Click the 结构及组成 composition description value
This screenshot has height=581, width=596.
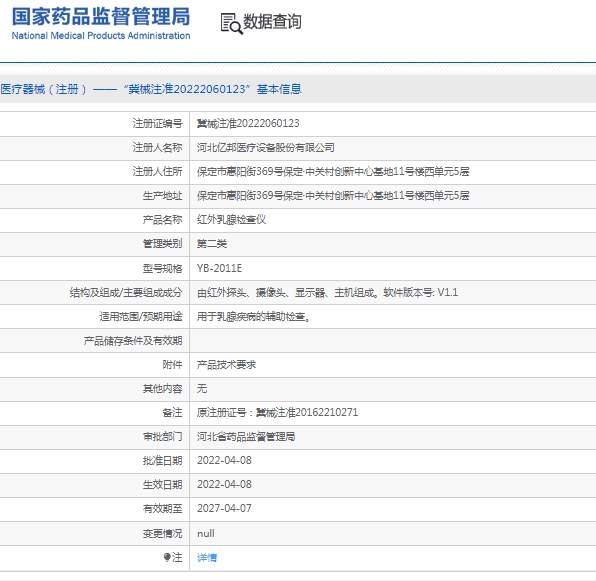[x=327, y=292]
